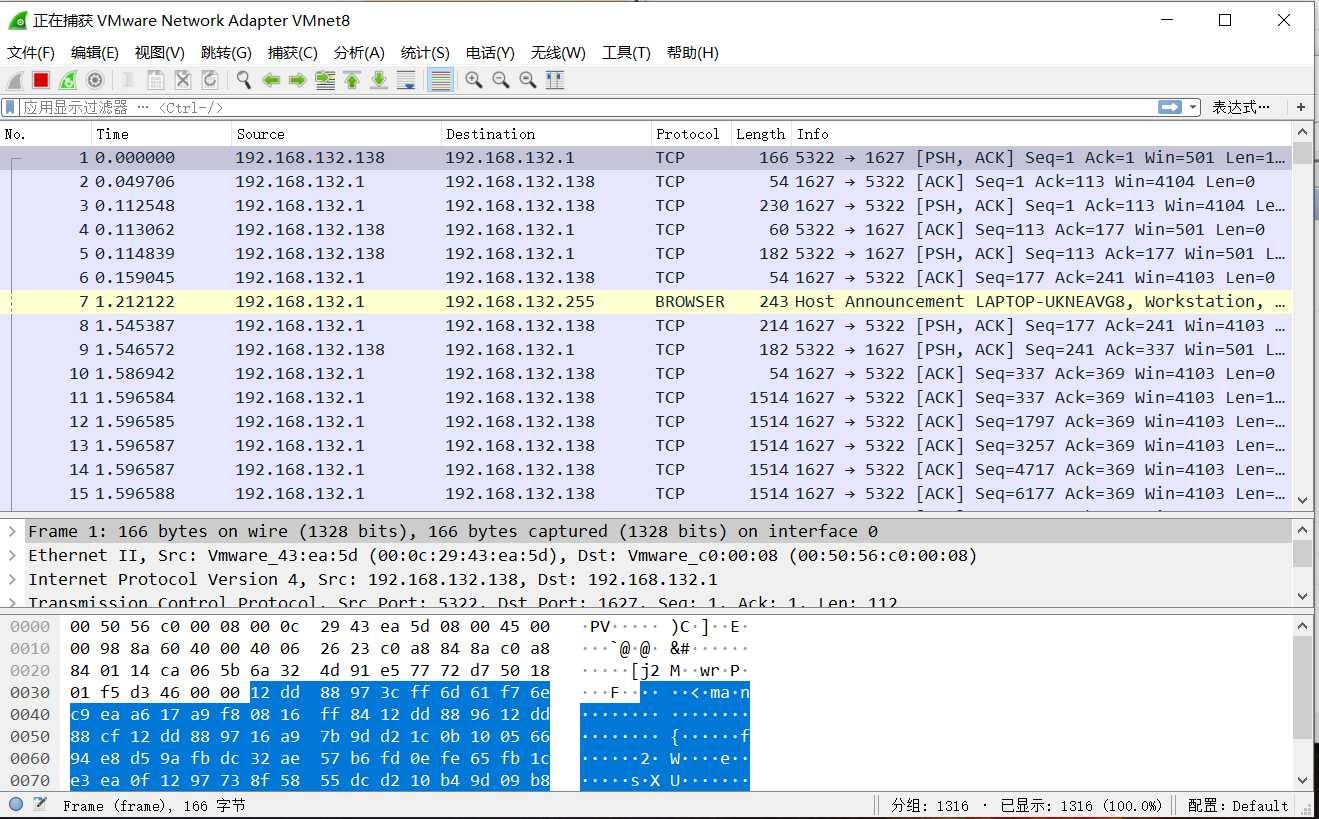
Task: Open the 电话(Y) menu
Action: [x=490, y=53]
